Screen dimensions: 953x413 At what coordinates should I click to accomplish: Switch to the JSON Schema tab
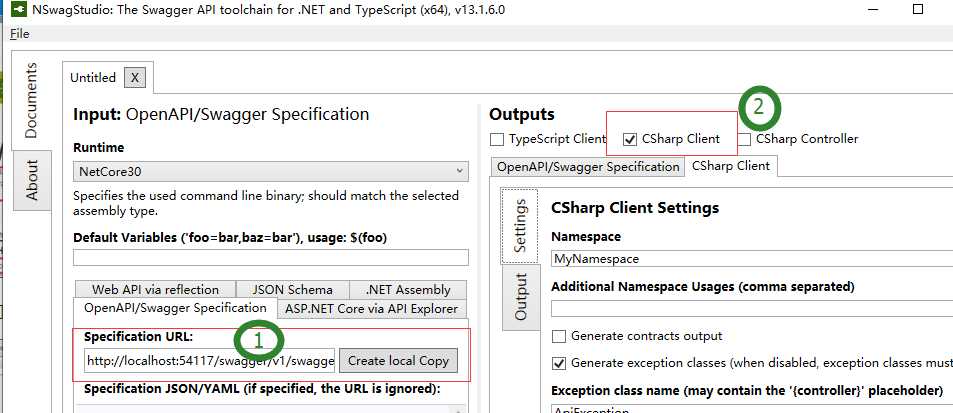click(292, 290)
